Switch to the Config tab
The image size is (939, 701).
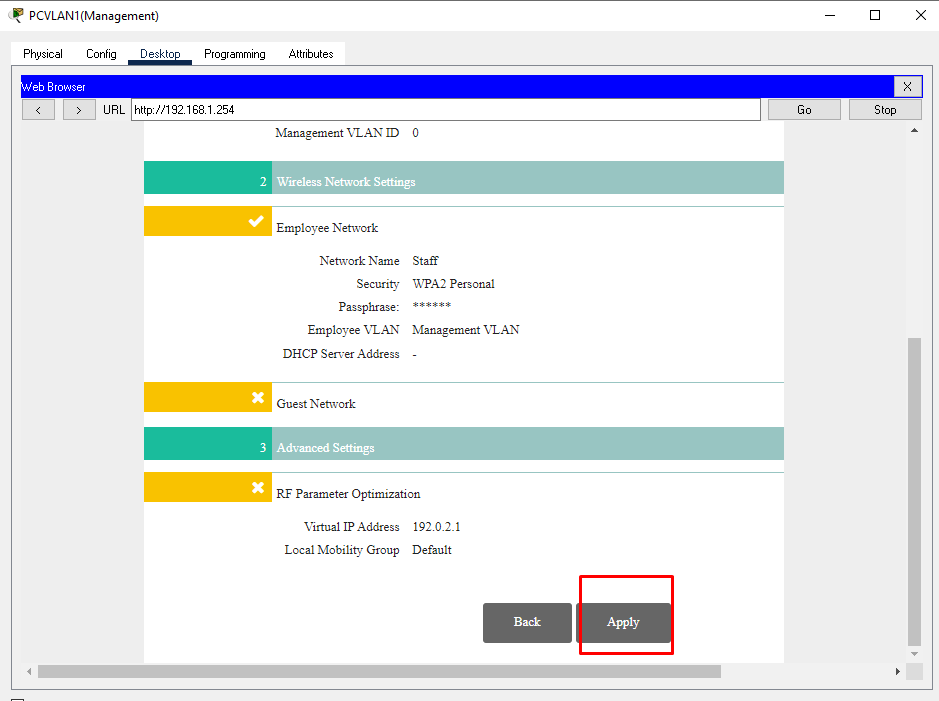click(101, 54)
